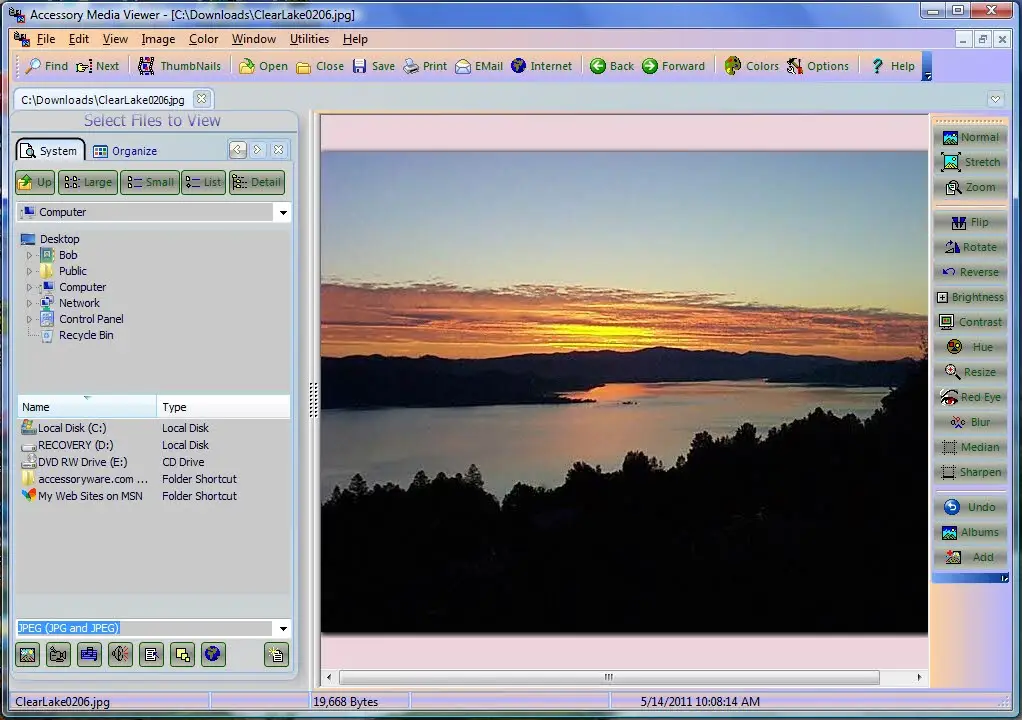
Task: Apply the Sharpen filter
Action: [x=970, y=472]
